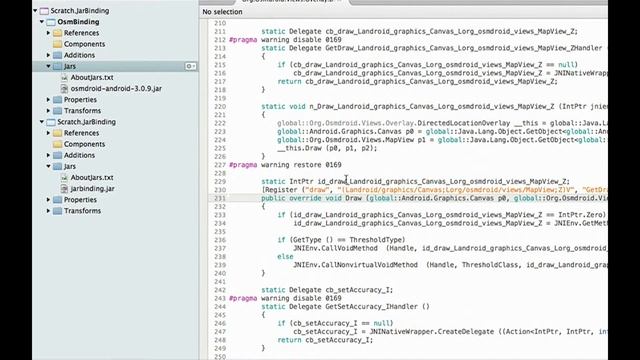Expand References under Scratch.JarBinding project
The width and height of the screenshot is (640, 360).
[49, 133]
